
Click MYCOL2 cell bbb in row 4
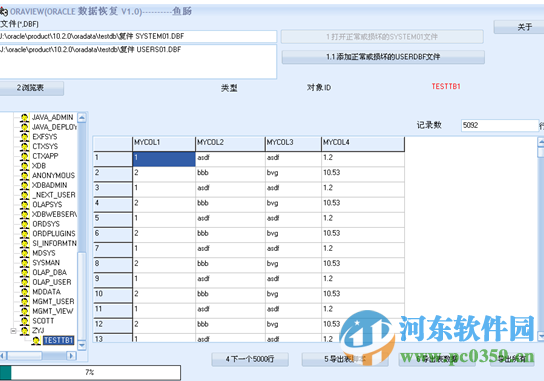(230, 204)
